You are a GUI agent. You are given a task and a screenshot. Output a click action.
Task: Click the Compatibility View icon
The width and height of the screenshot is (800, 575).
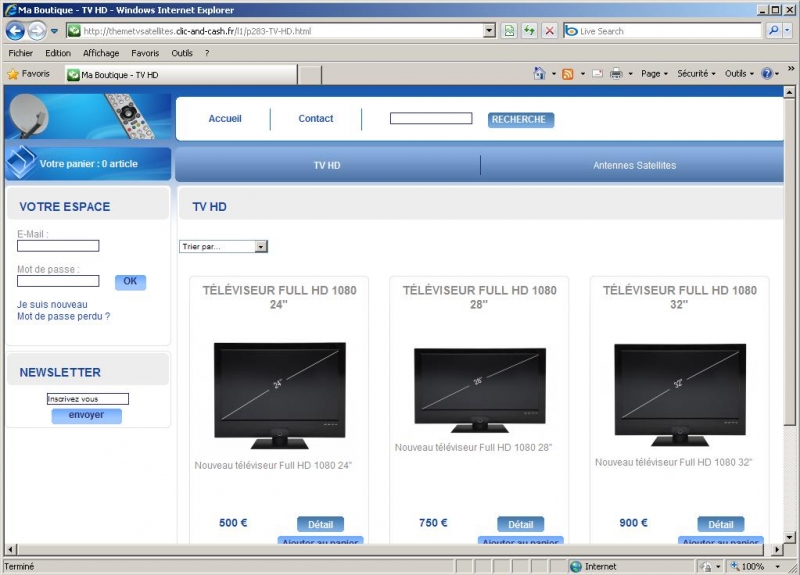(x=509, y=31)
